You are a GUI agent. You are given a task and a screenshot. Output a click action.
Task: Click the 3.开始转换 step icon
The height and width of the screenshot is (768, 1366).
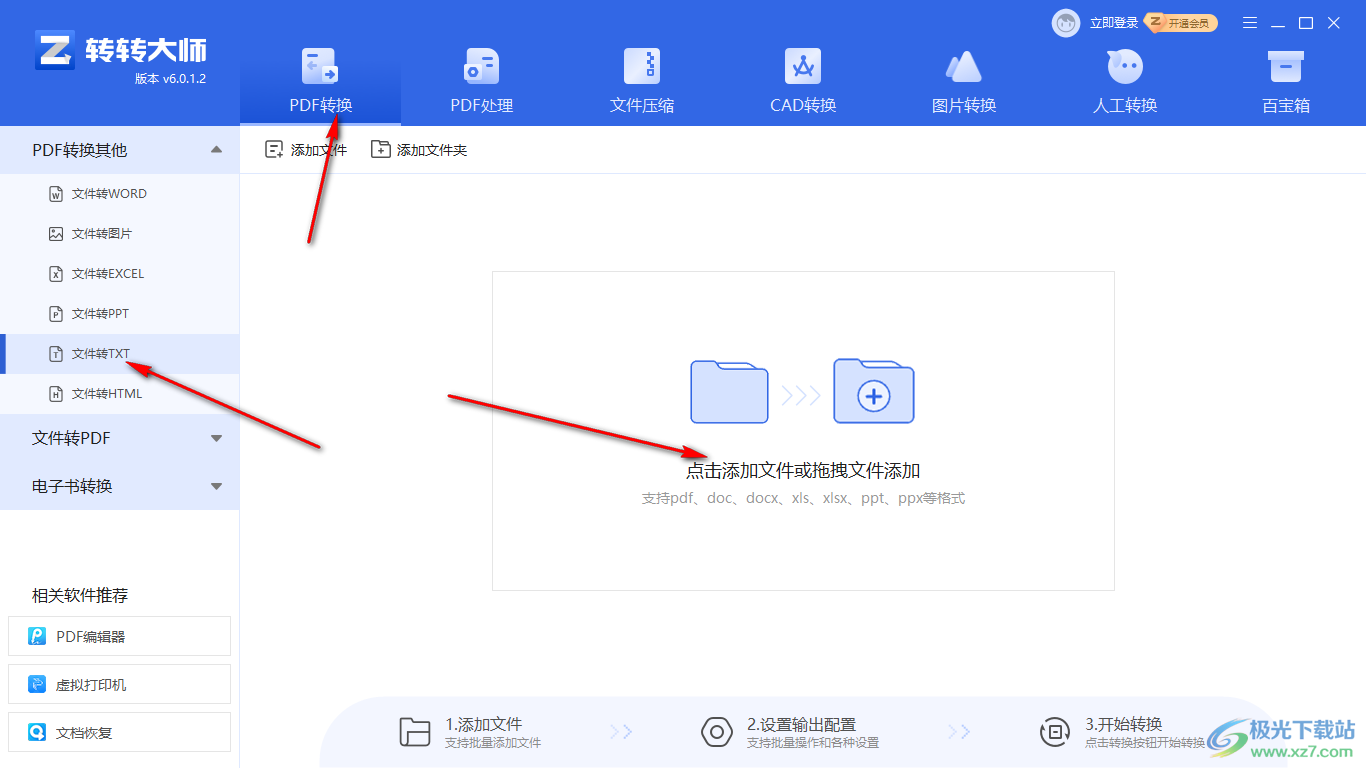[1055, 733]
